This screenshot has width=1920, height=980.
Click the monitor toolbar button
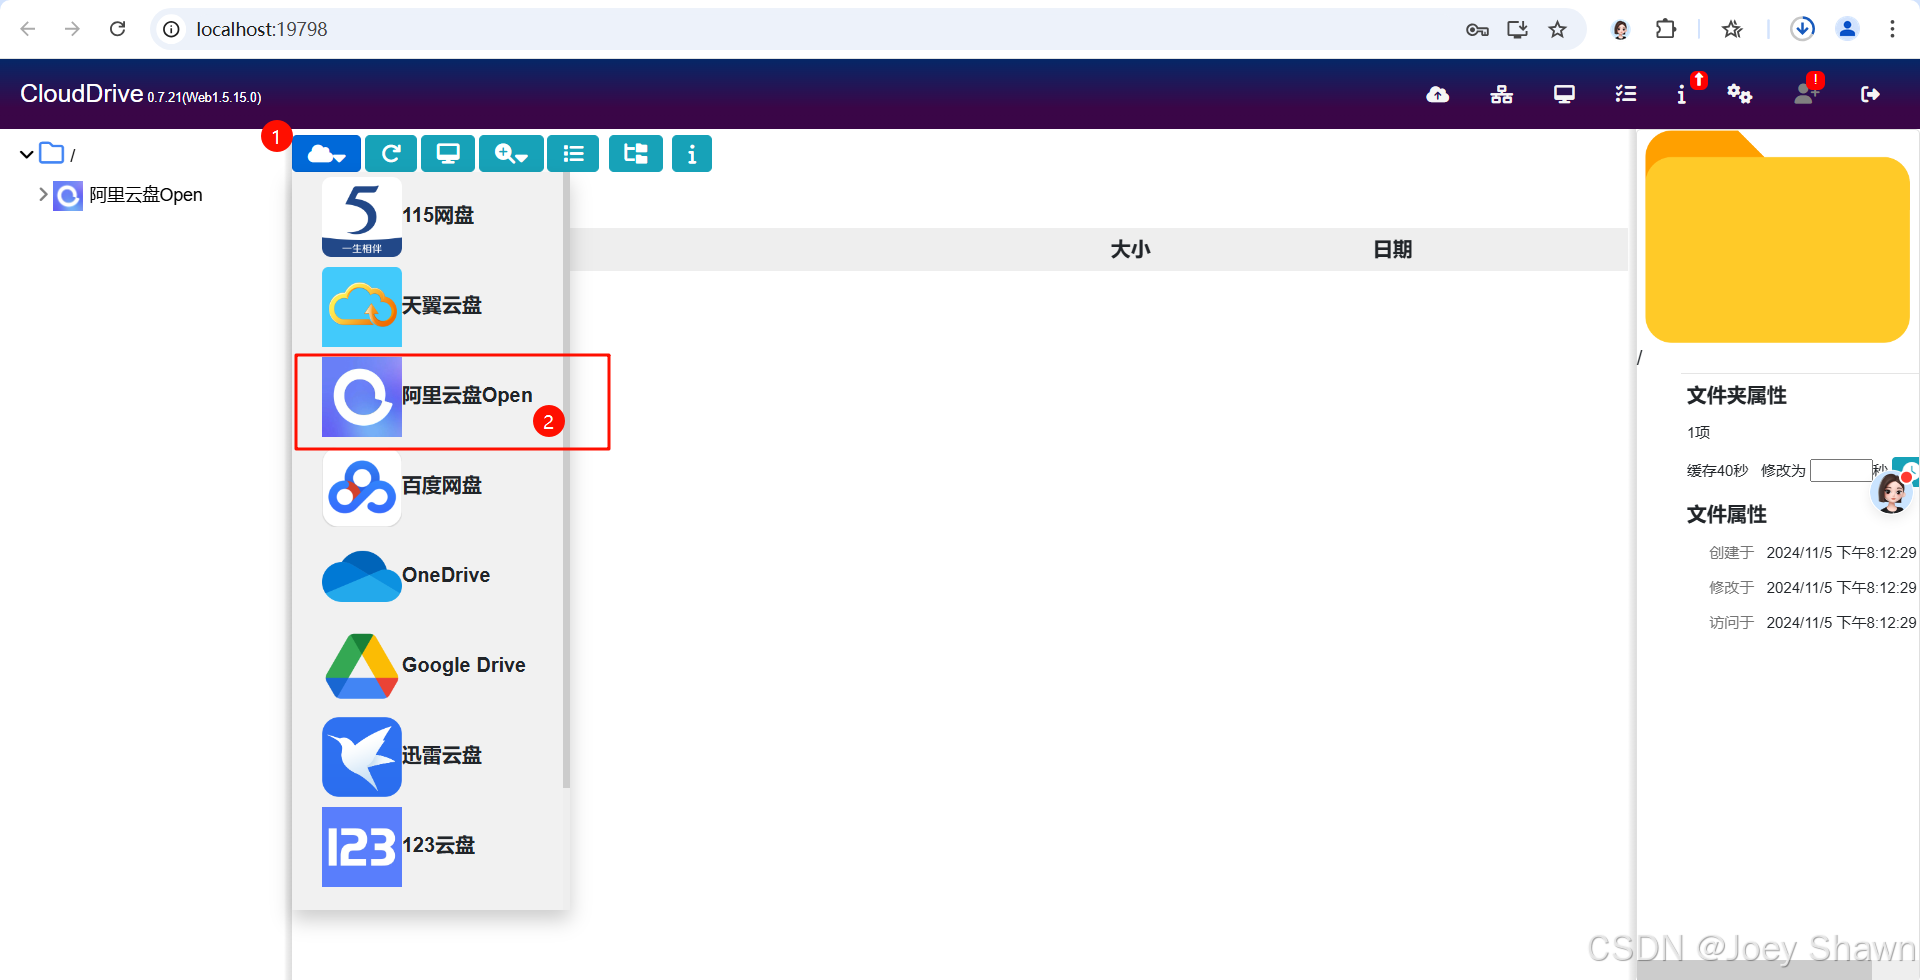pos(448,154)
